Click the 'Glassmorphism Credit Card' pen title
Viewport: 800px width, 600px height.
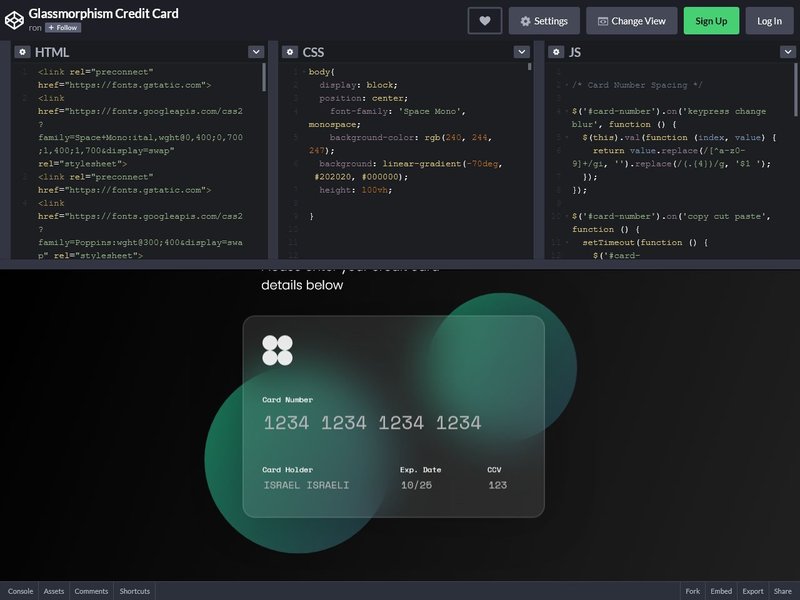tap(104, 13)
